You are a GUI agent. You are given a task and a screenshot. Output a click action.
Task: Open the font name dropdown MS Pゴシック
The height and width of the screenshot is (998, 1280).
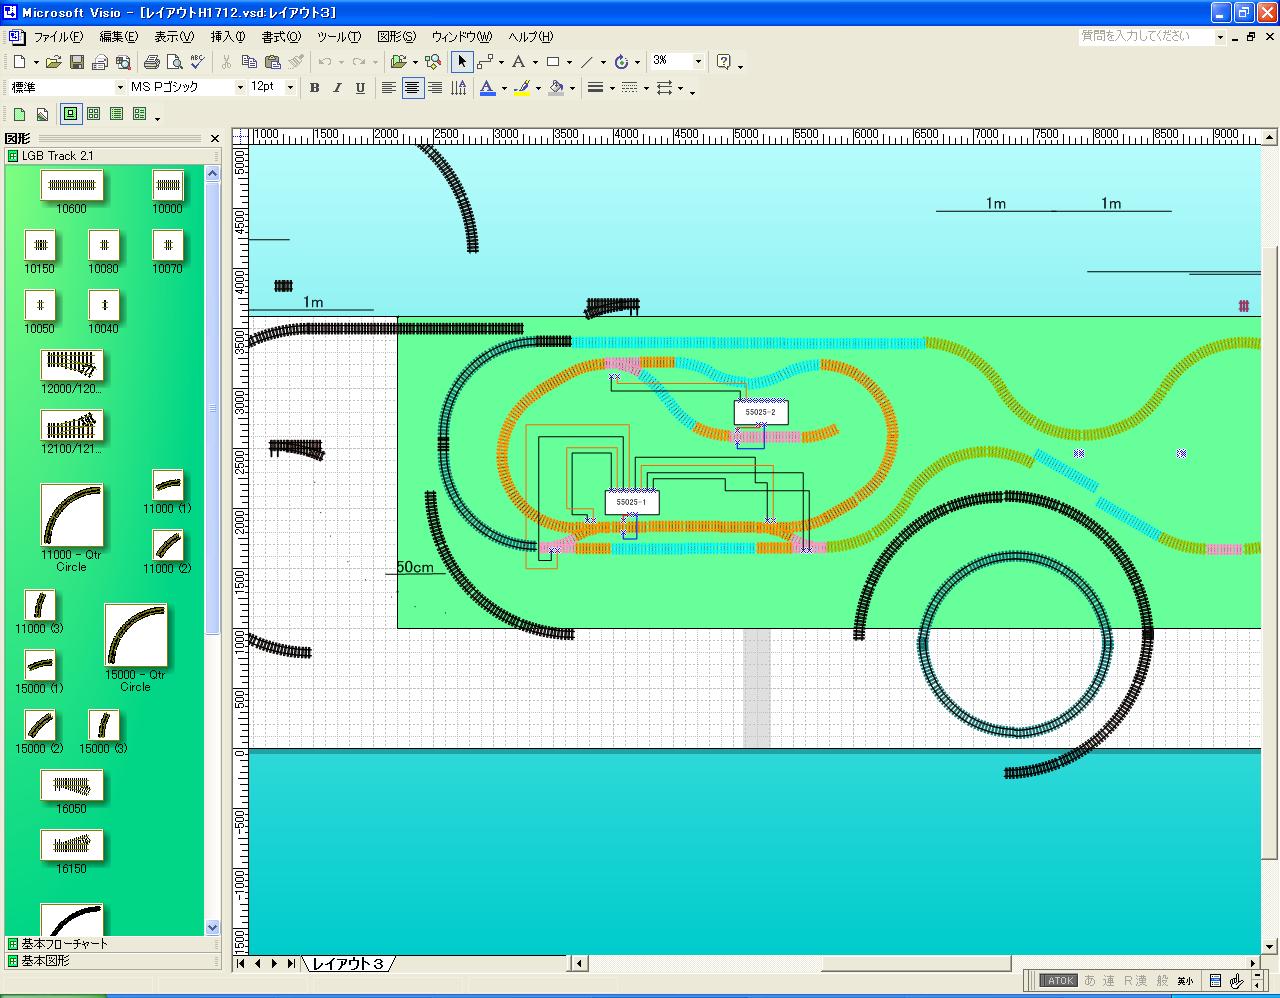pyautogui.click(x=240, y=88)
